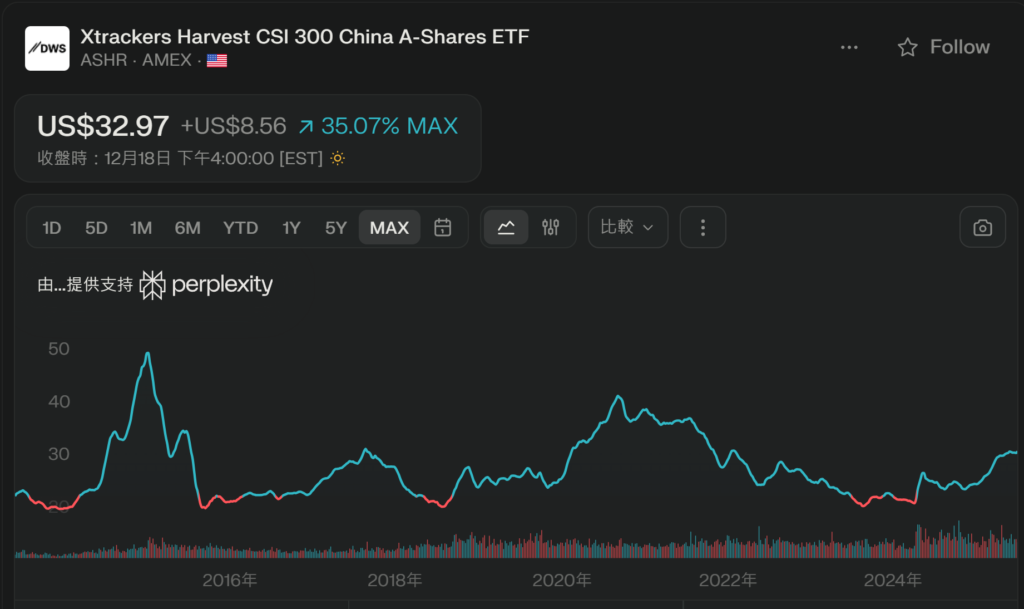Click the 2020年 marker on the timeline
The width and height of the screenshot is (1024, 609).
[x=562, y=580]
